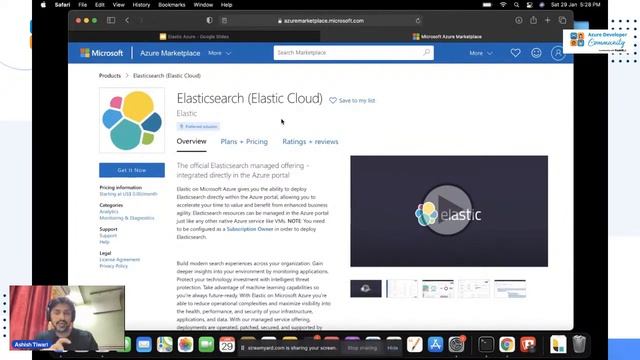This screenshot has width=640, height=360.
Task: Select the first video thumbnail
Action: [366, 289]
